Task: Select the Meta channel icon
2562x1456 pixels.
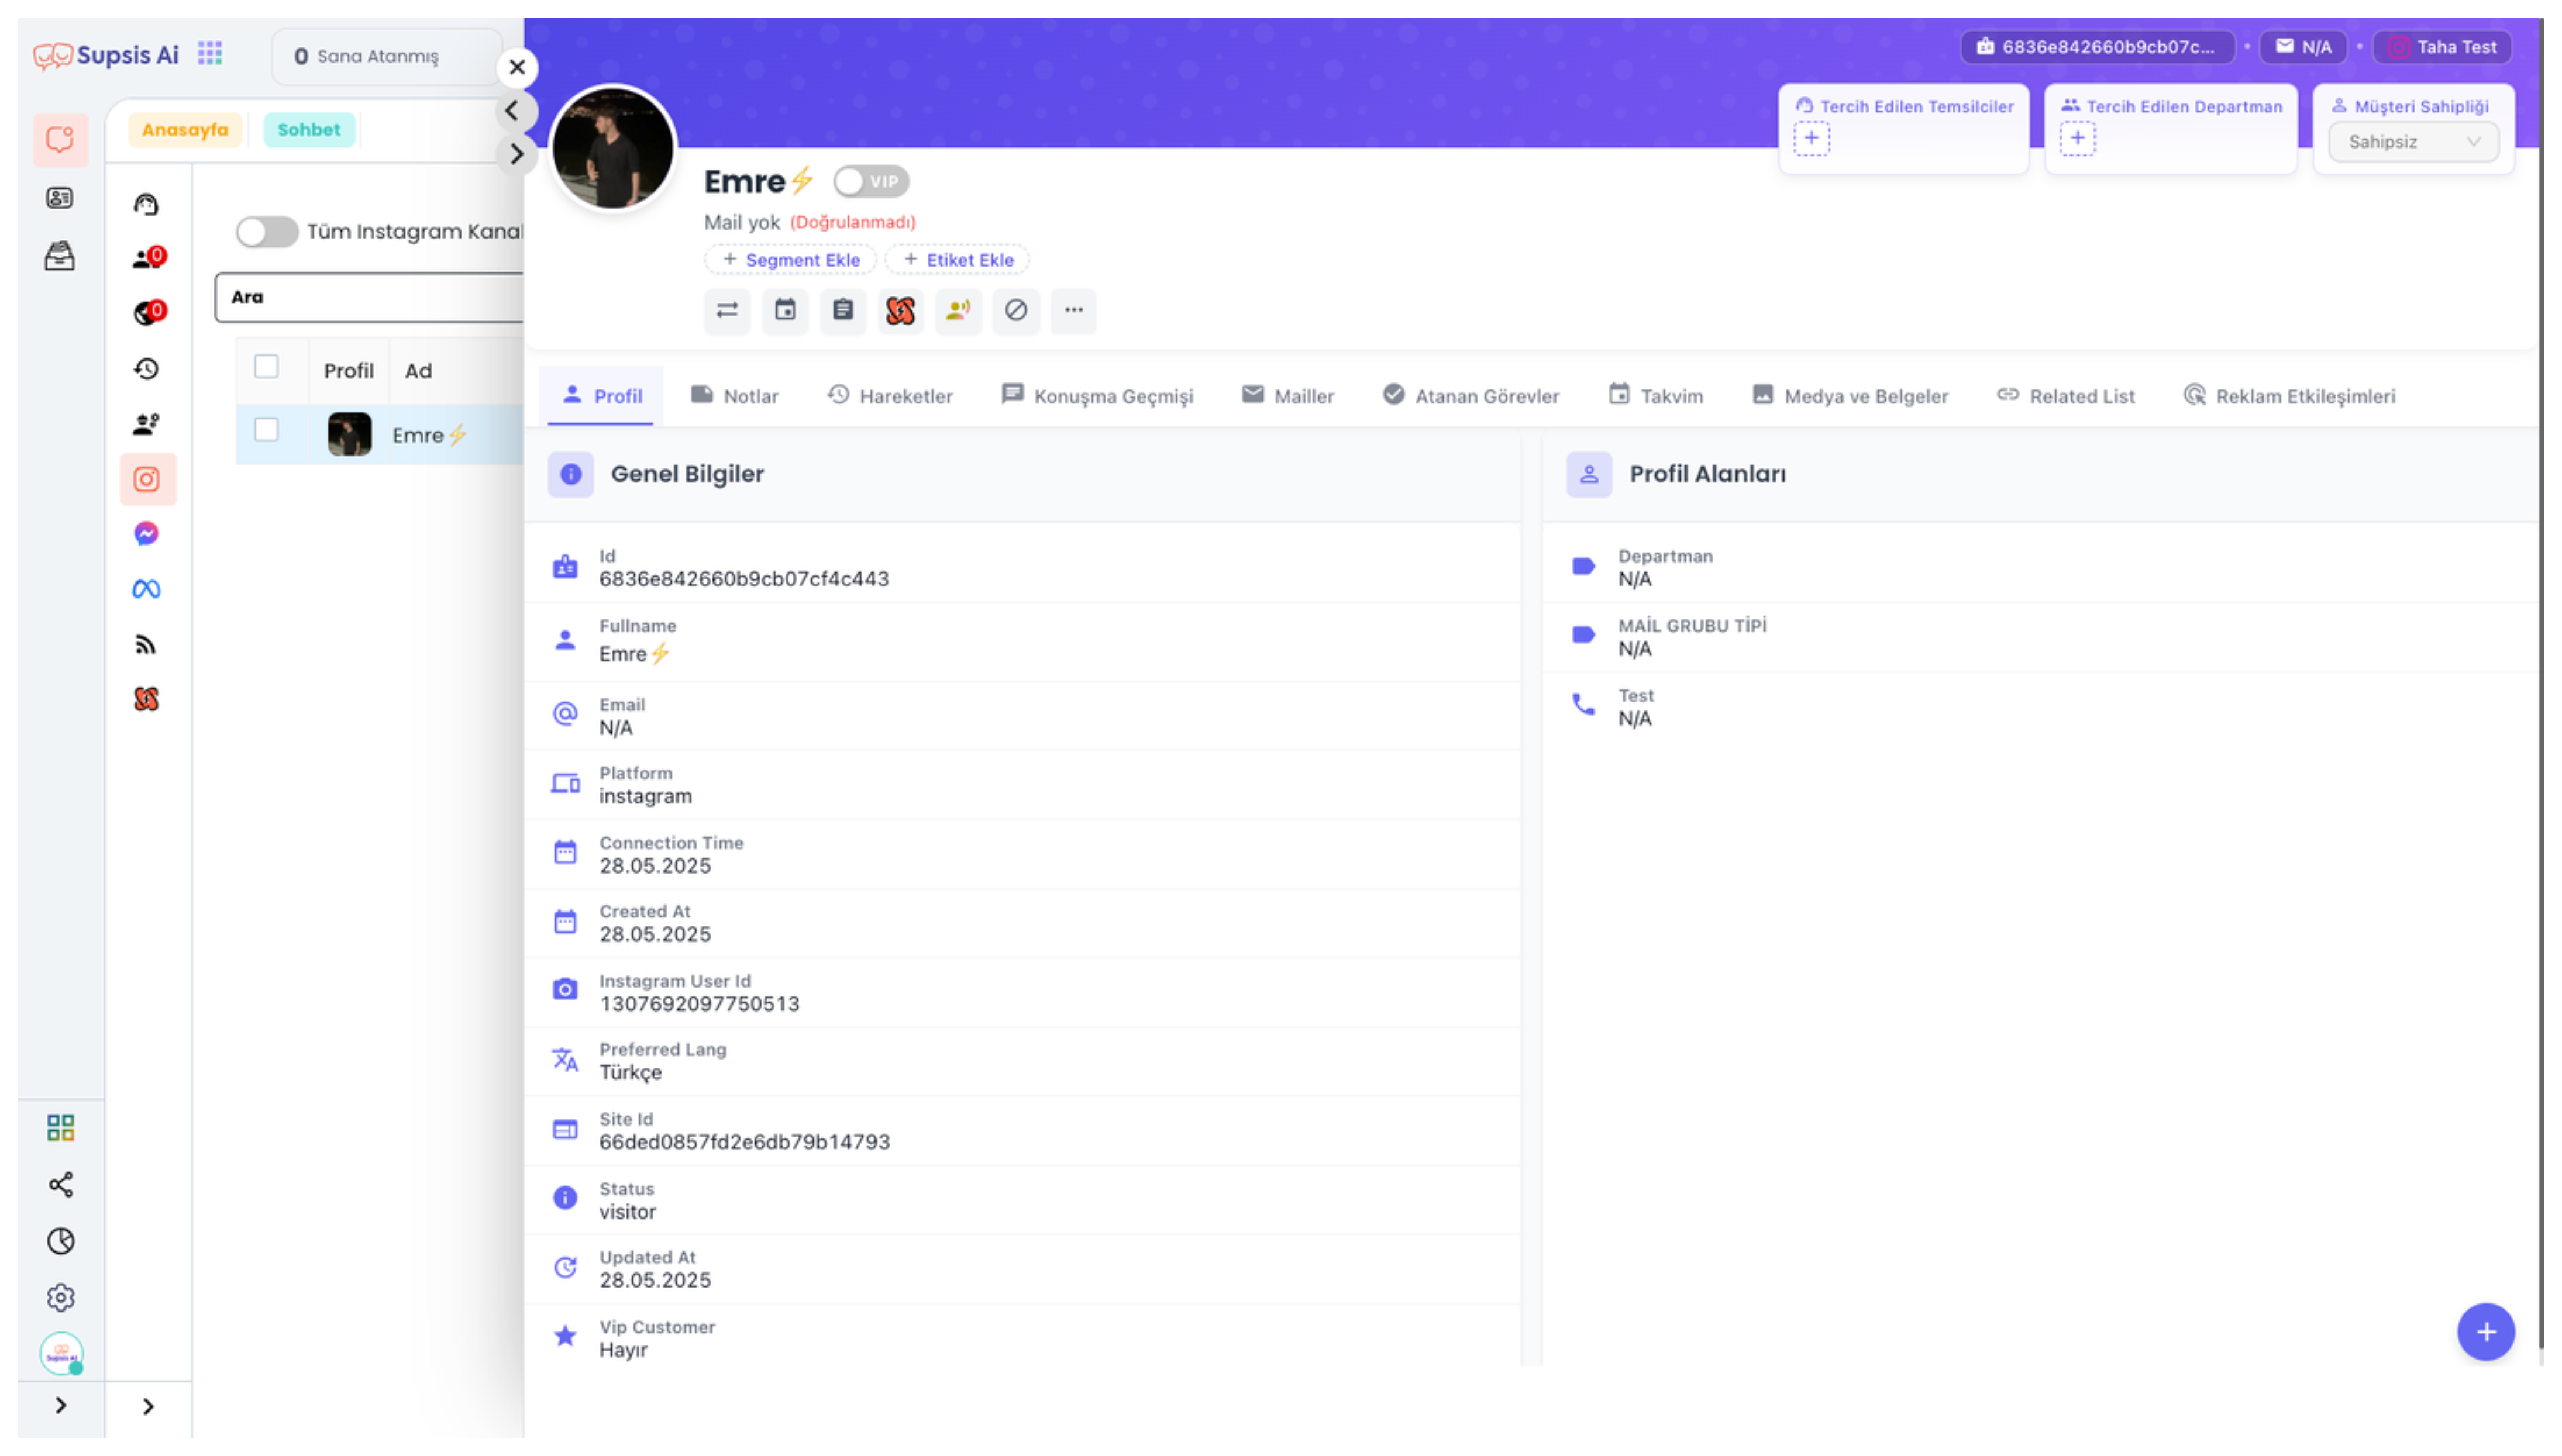Action: pyautogui.click(x=146, y=589)
